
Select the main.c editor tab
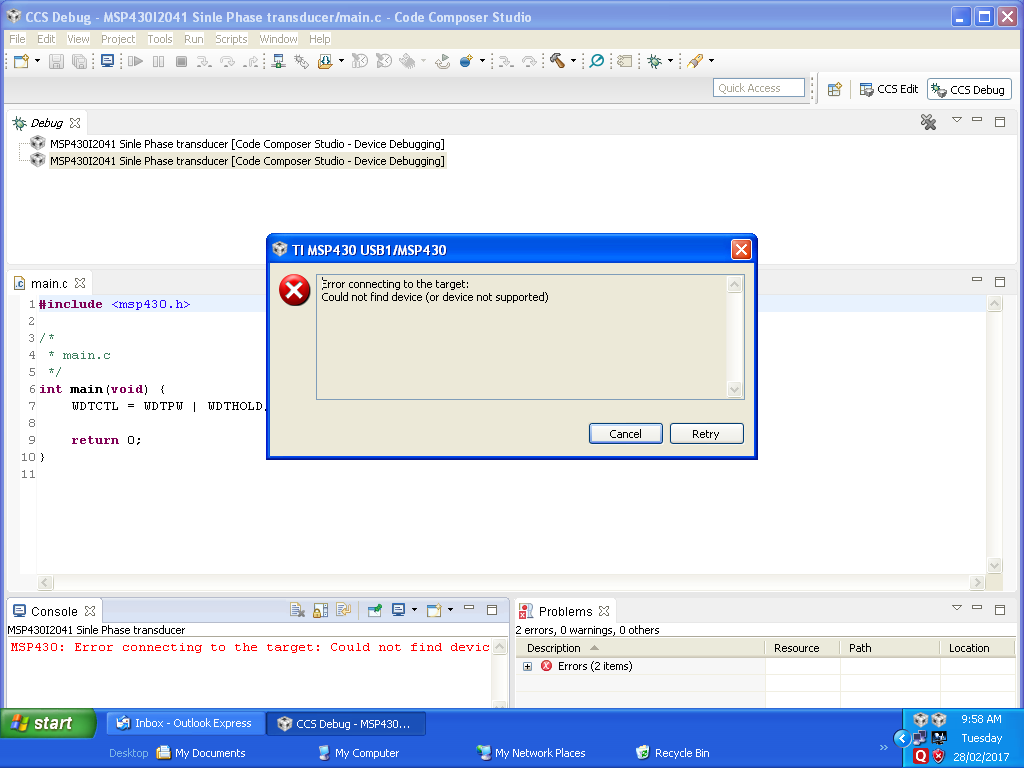[x=49, y=283]
